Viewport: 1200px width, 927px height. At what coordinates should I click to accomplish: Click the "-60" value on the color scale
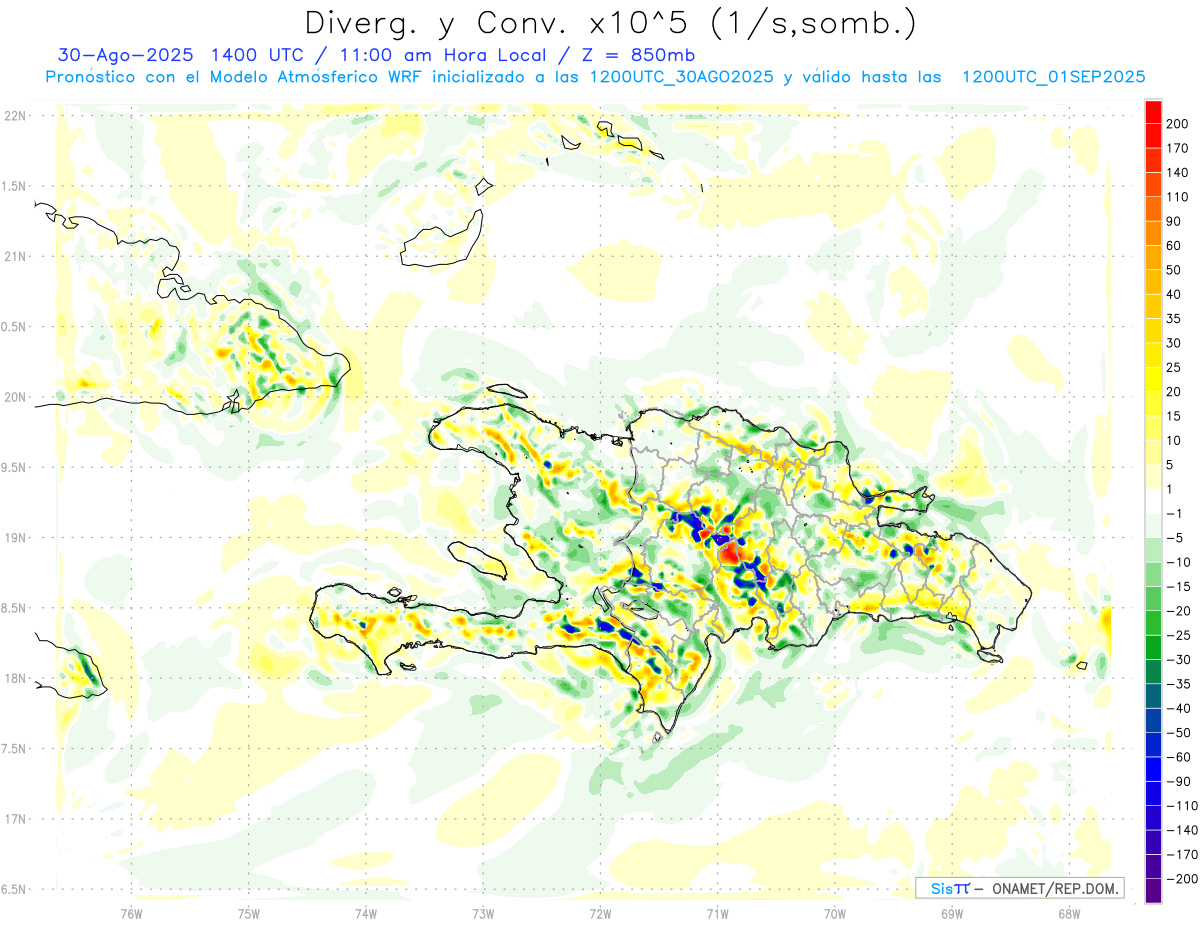point(1177,757)
